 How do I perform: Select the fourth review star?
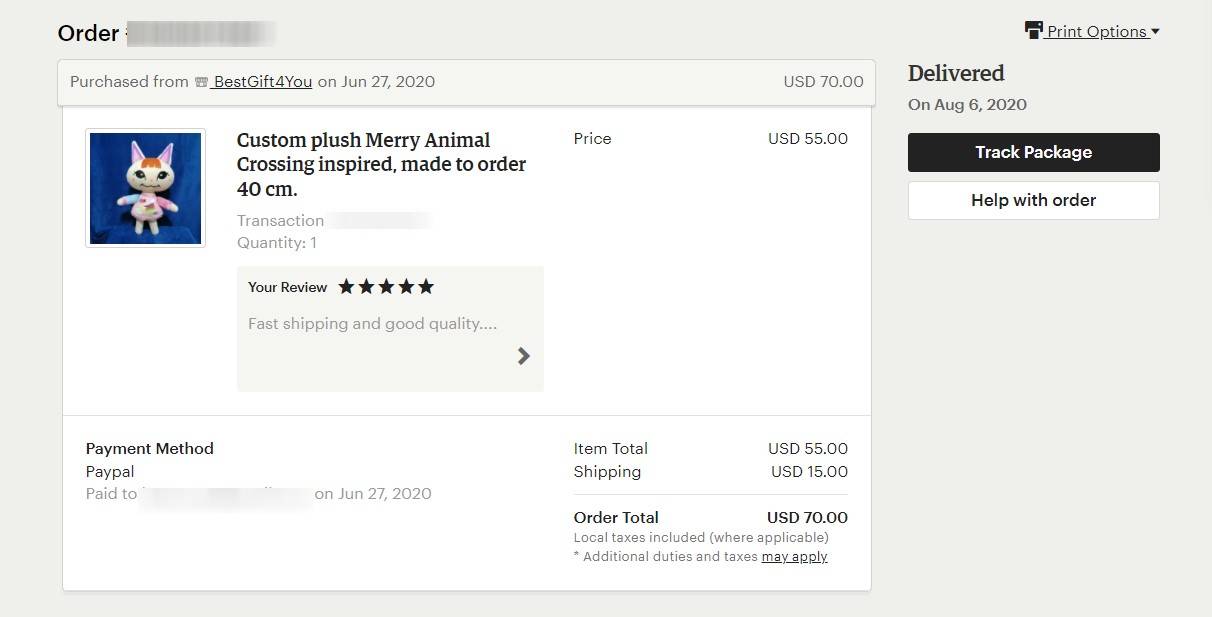[x=406, y=287]
